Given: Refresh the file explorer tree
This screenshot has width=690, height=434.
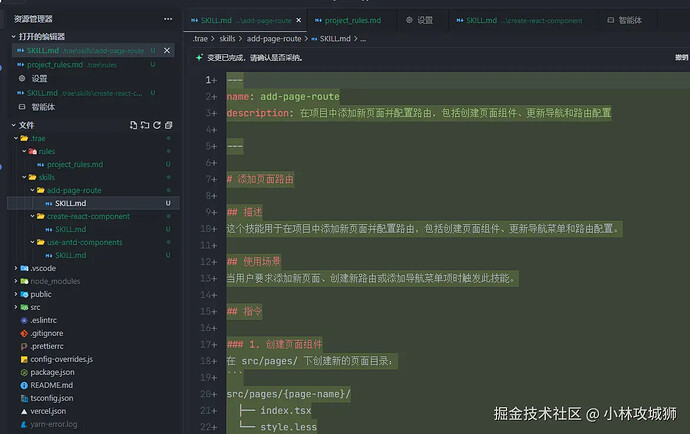Looking at the screenshot, I should 156,125.
